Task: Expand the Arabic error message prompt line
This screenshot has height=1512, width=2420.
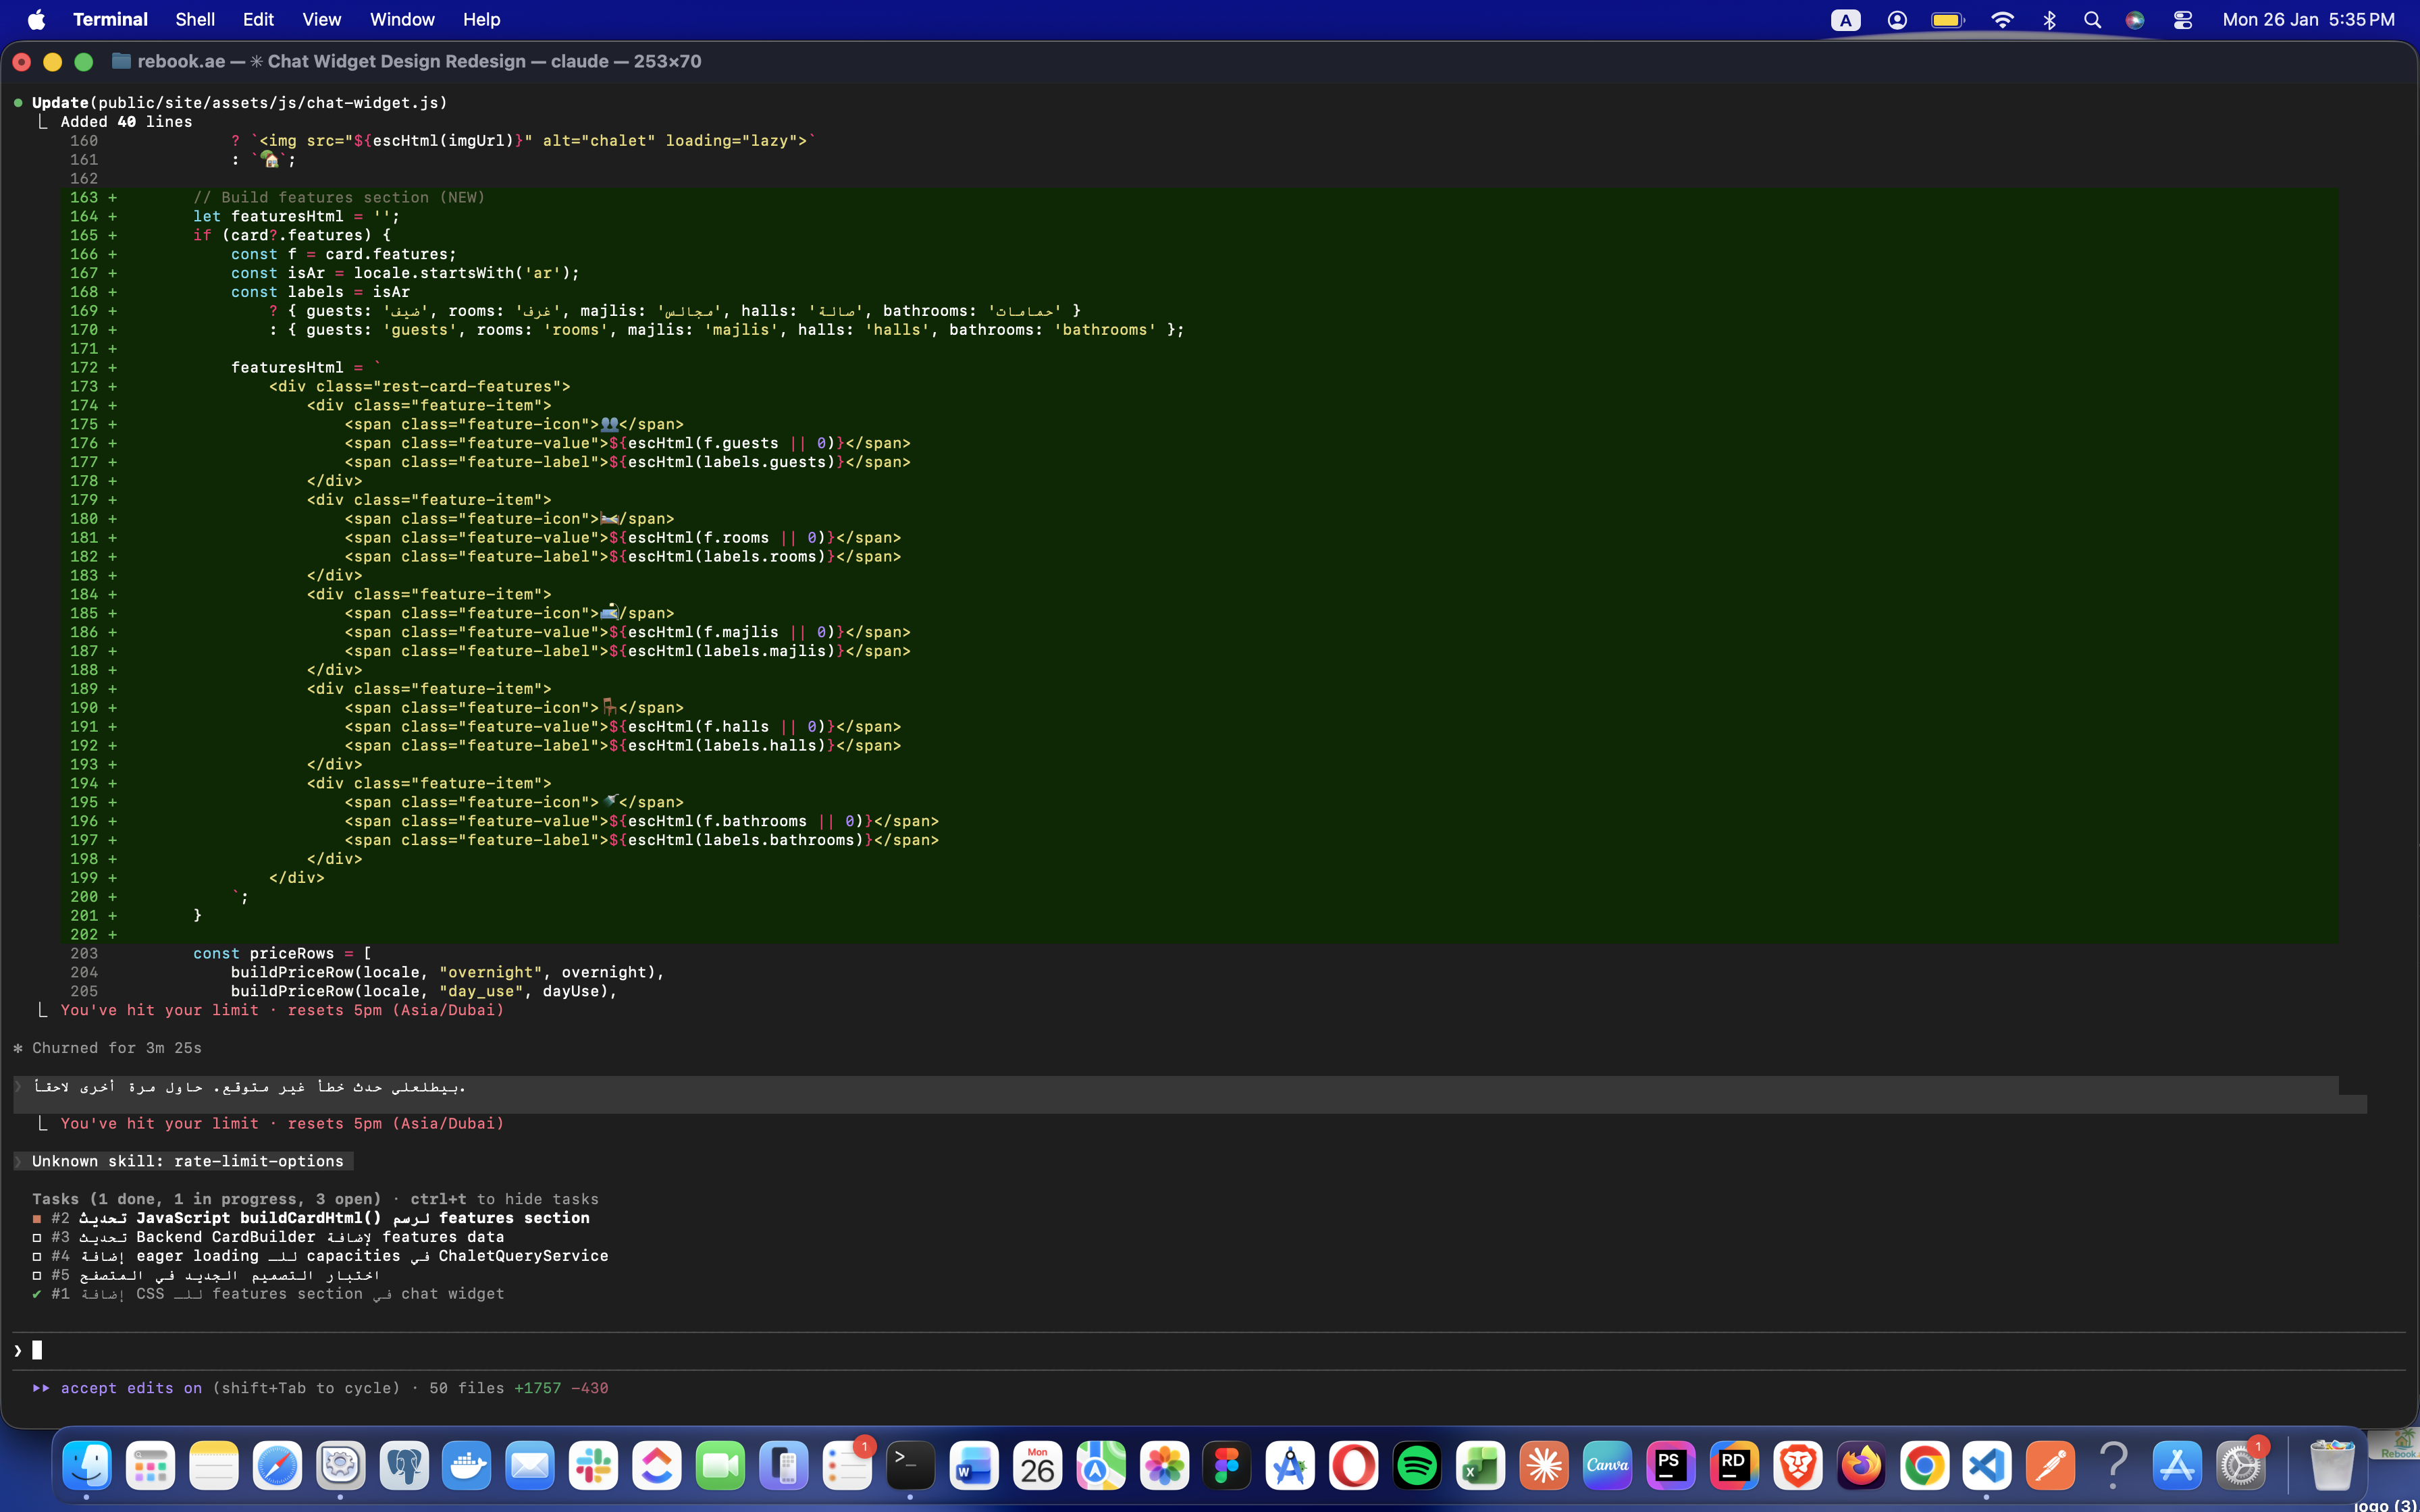Action: 250,1087
